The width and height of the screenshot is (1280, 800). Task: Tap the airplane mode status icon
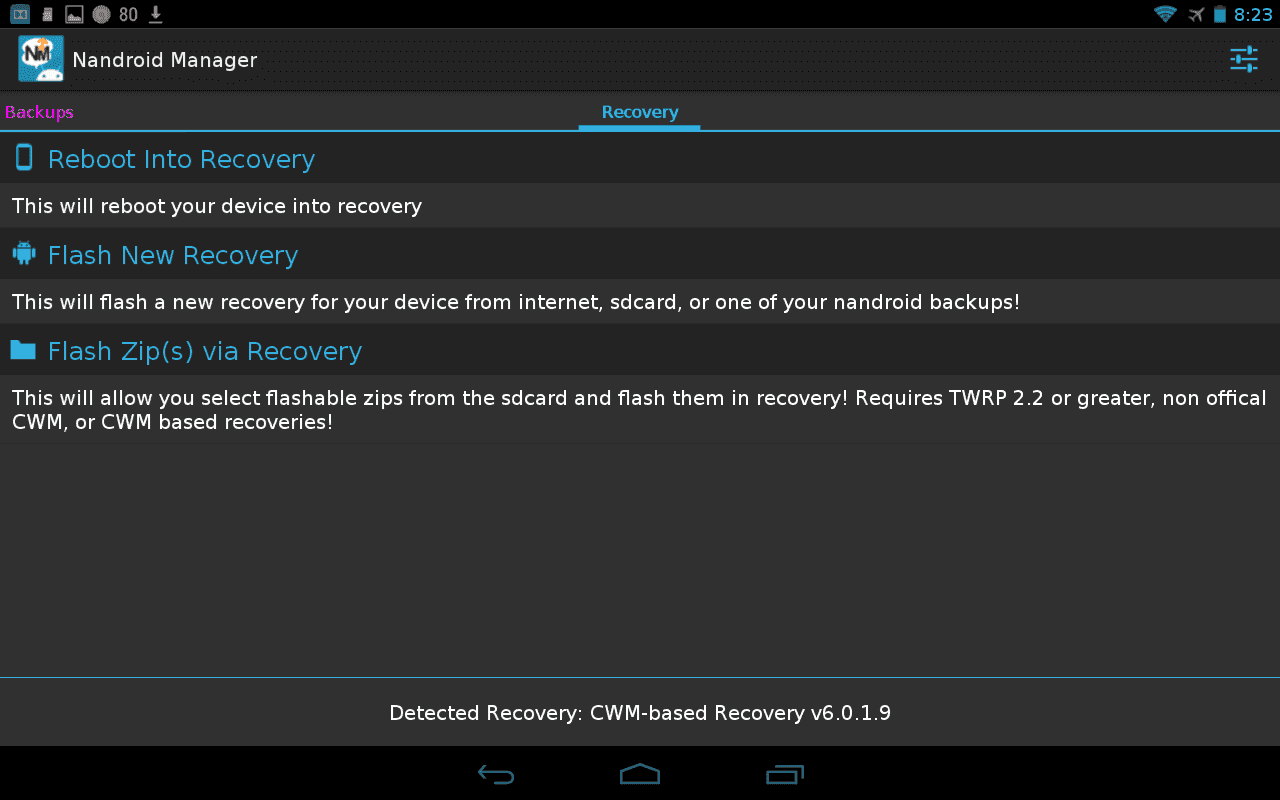1196,14
